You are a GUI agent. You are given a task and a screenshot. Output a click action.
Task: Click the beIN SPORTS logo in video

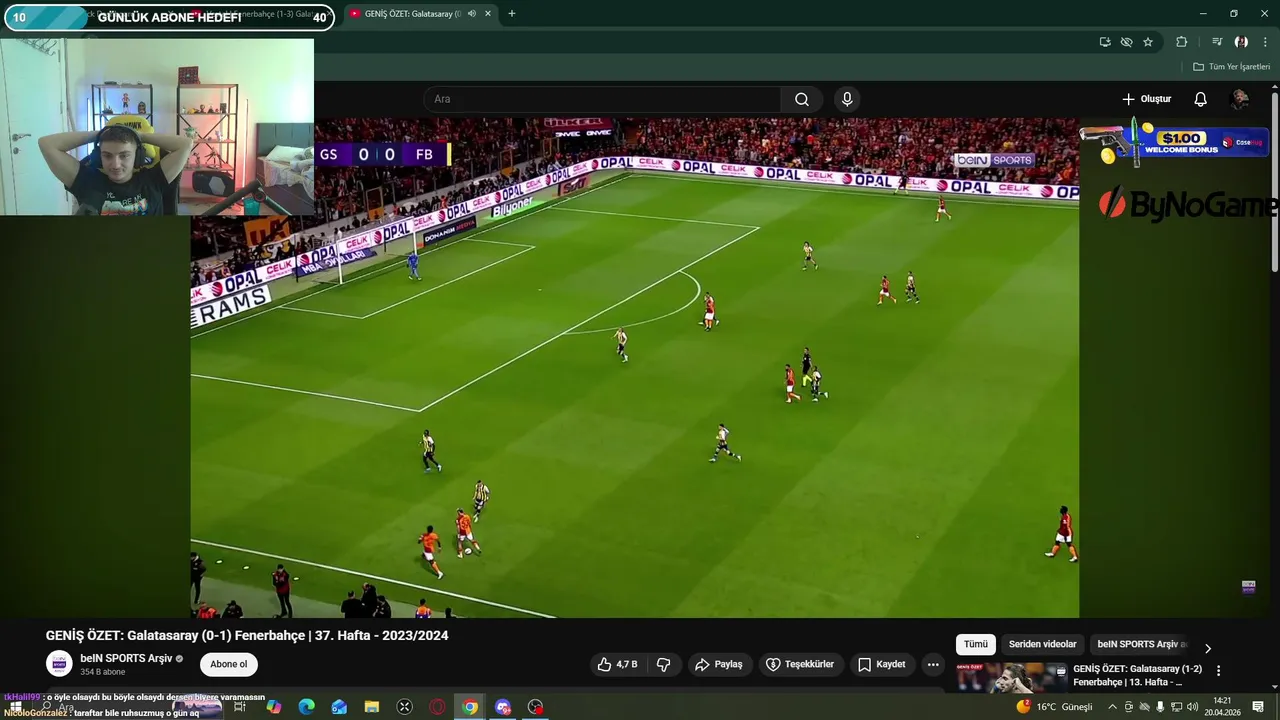pyautogui.click(x=994, y=160)
